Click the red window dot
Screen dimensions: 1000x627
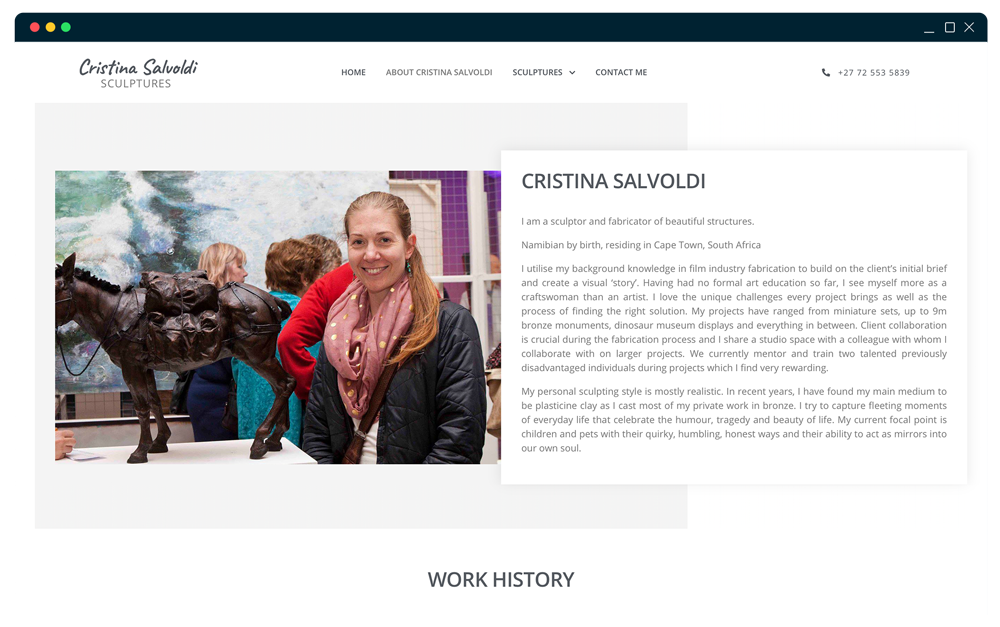[34, 27]
